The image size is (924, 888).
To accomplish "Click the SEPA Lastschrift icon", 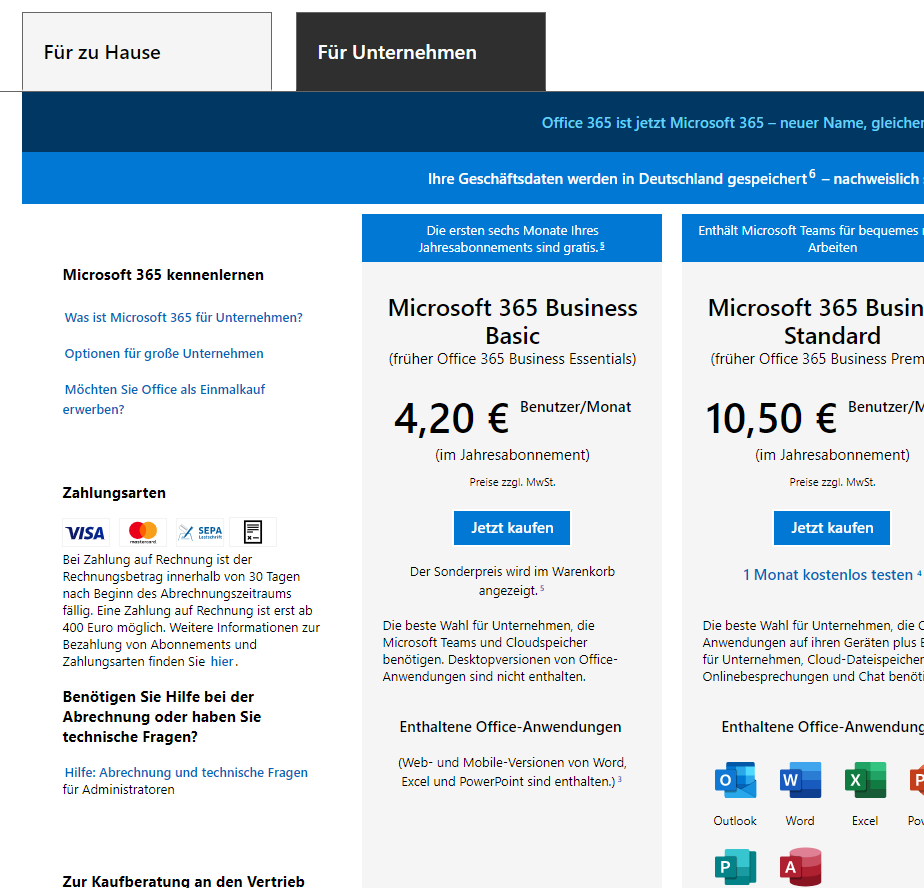I will click(200, 533).
